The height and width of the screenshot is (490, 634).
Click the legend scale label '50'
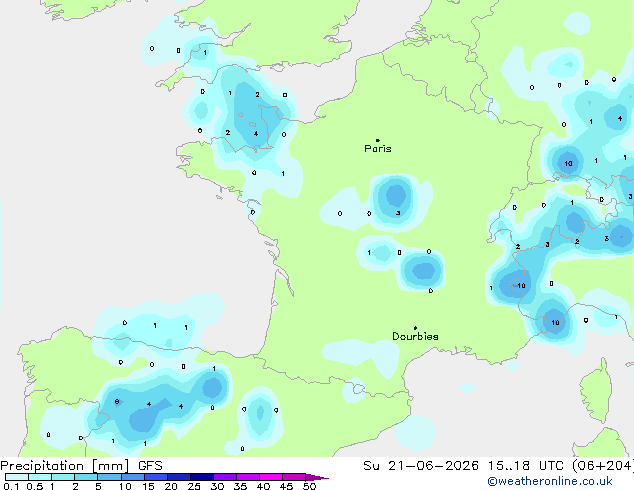click(309, 486)
